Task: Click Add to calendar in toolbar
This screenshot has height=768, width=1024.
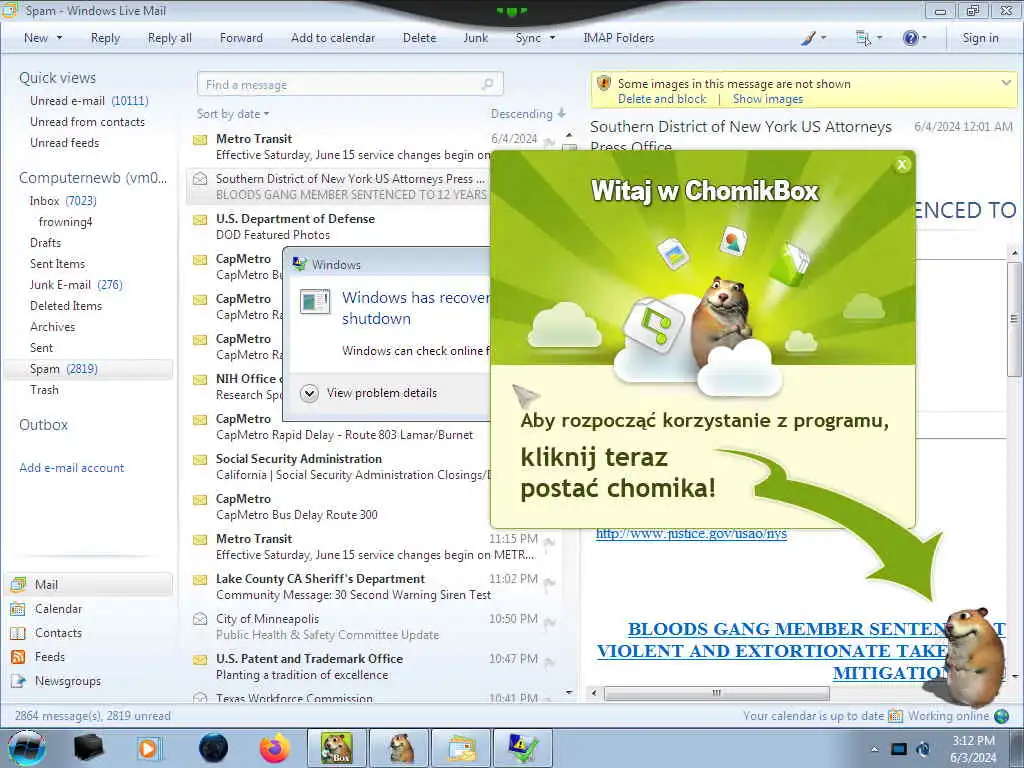Action: coord(333,38)
